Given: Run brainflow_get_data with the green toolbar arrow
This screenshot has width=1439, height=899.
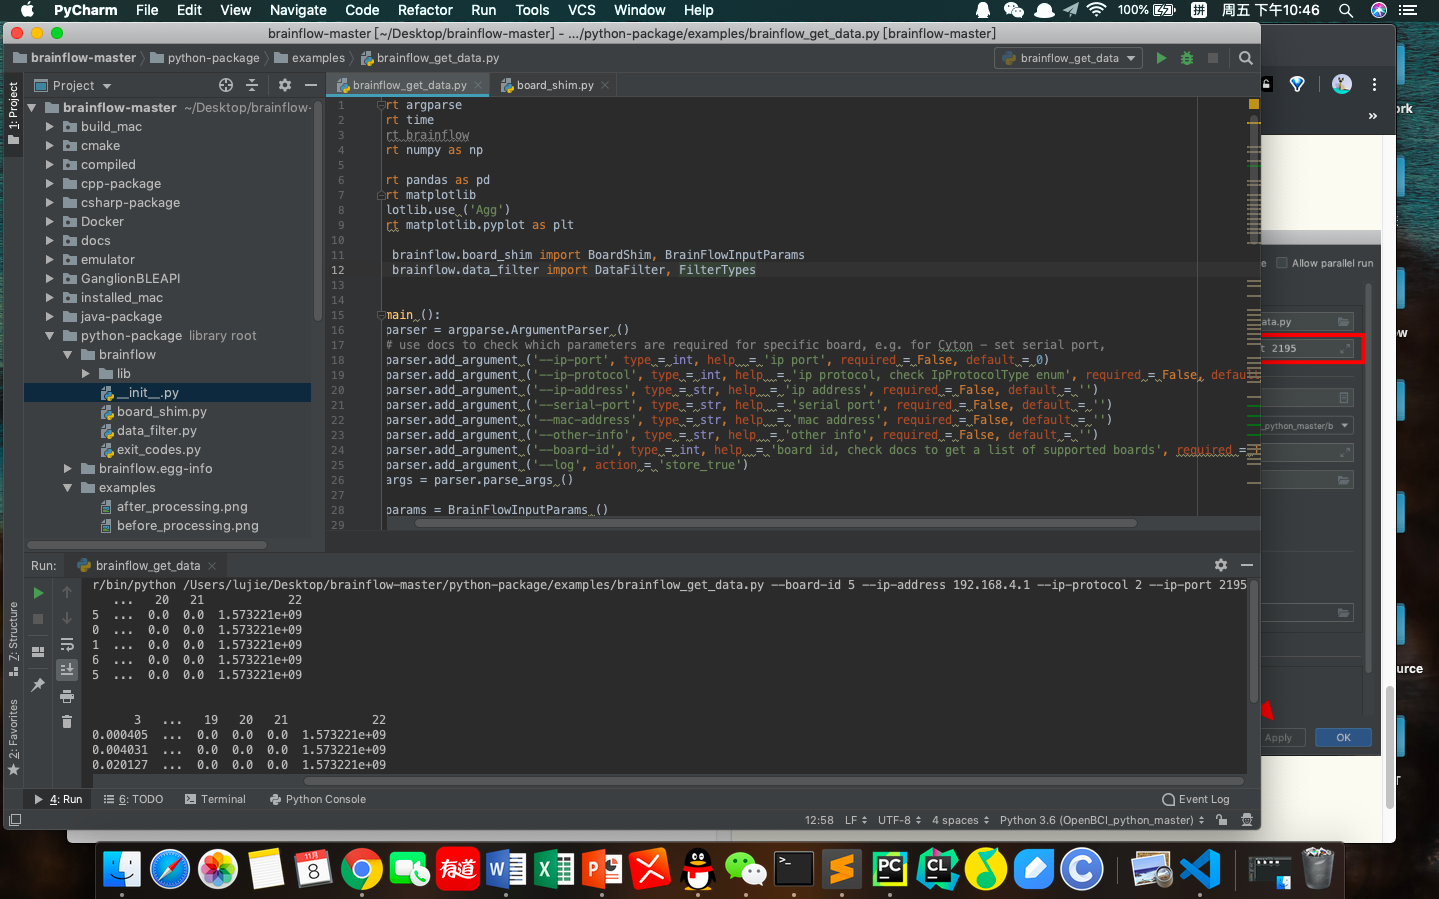Looking at the screenshot, I should [x=1161, y=58].
